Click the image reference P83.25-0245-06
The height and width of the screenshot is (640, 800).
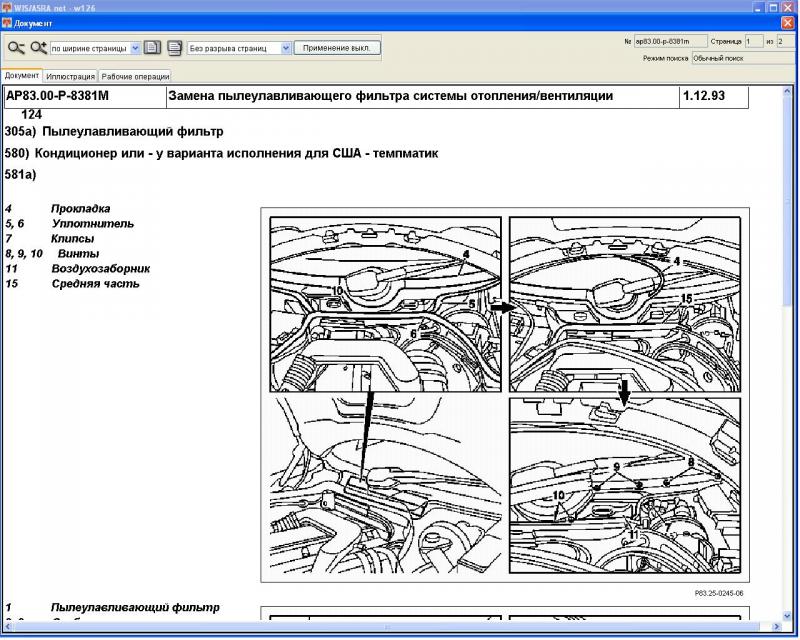(718, 593)
